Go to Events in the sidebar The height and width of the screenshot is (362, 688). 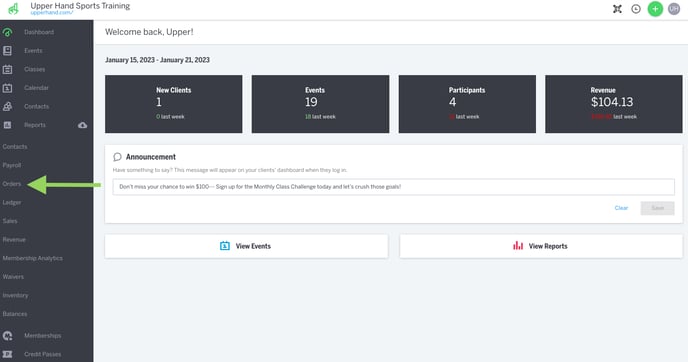(33, 50)
